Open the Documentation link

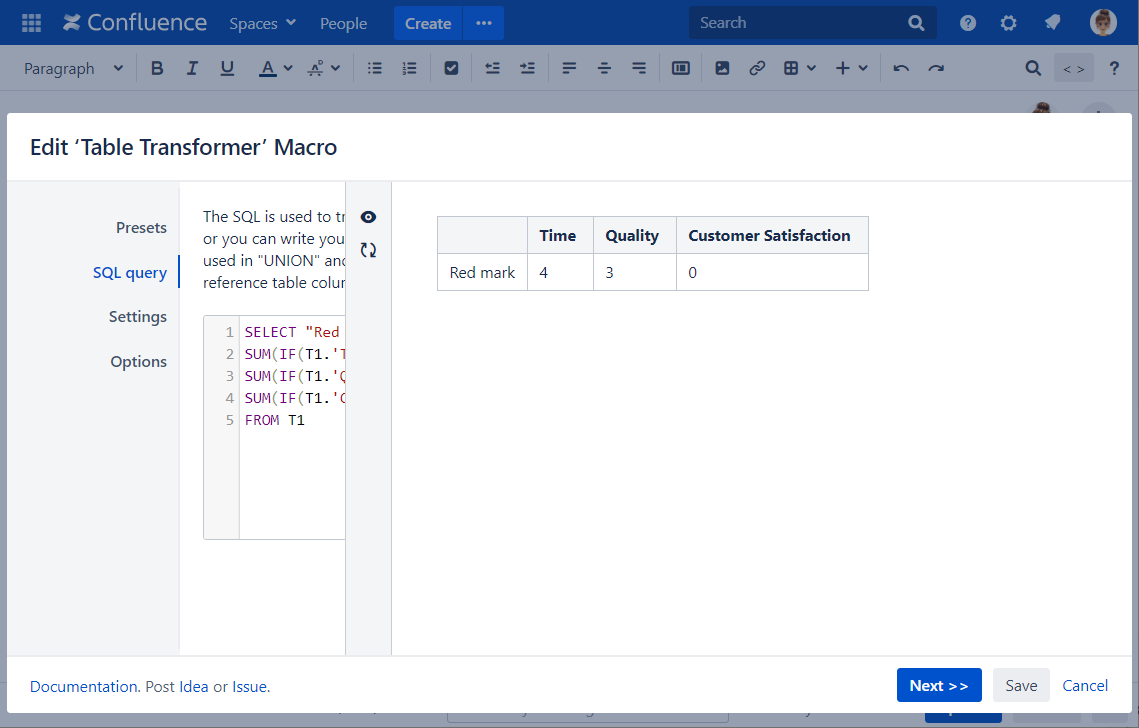pyautogui.click(x=84, y=686)
